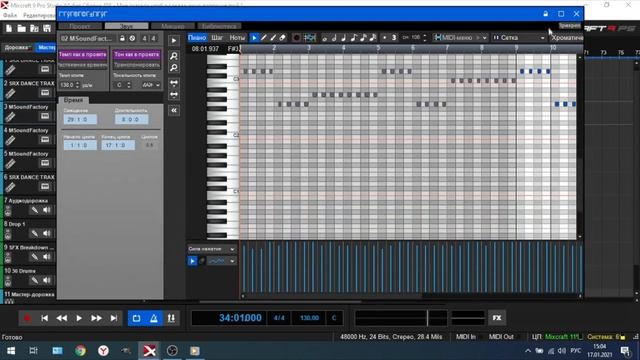The image size is (640, 360).
Task: Choose the quarter note duration icon
Action: (344, 38)
